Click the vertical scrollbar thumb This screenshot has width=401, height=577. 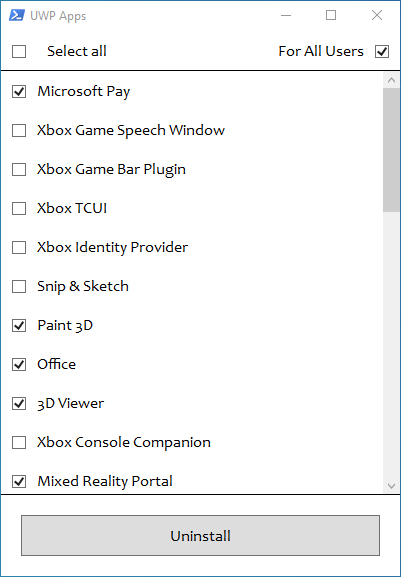tap(391, 150)
